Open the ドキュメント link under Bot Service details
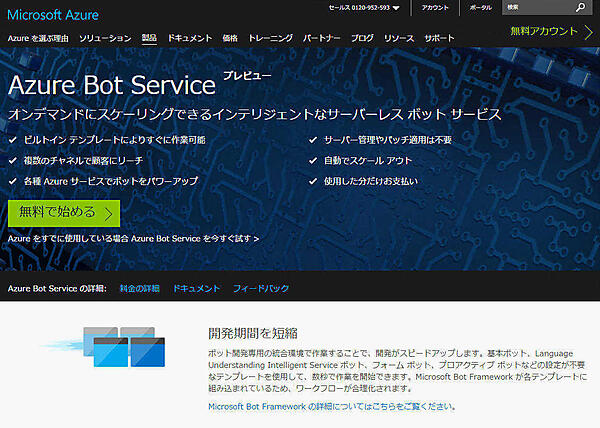This screenshot has width=600, height=428. coord(197,288)
